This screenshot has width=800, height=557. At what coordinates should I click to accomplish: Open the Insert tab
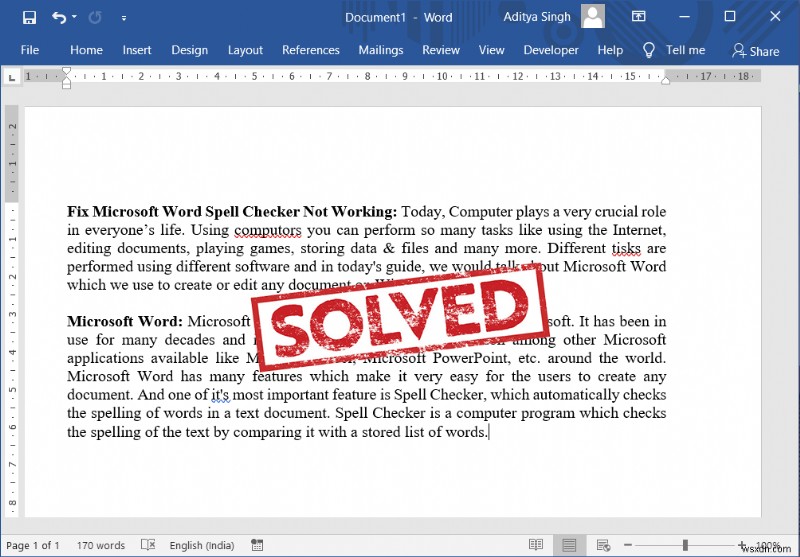(137, 50)
